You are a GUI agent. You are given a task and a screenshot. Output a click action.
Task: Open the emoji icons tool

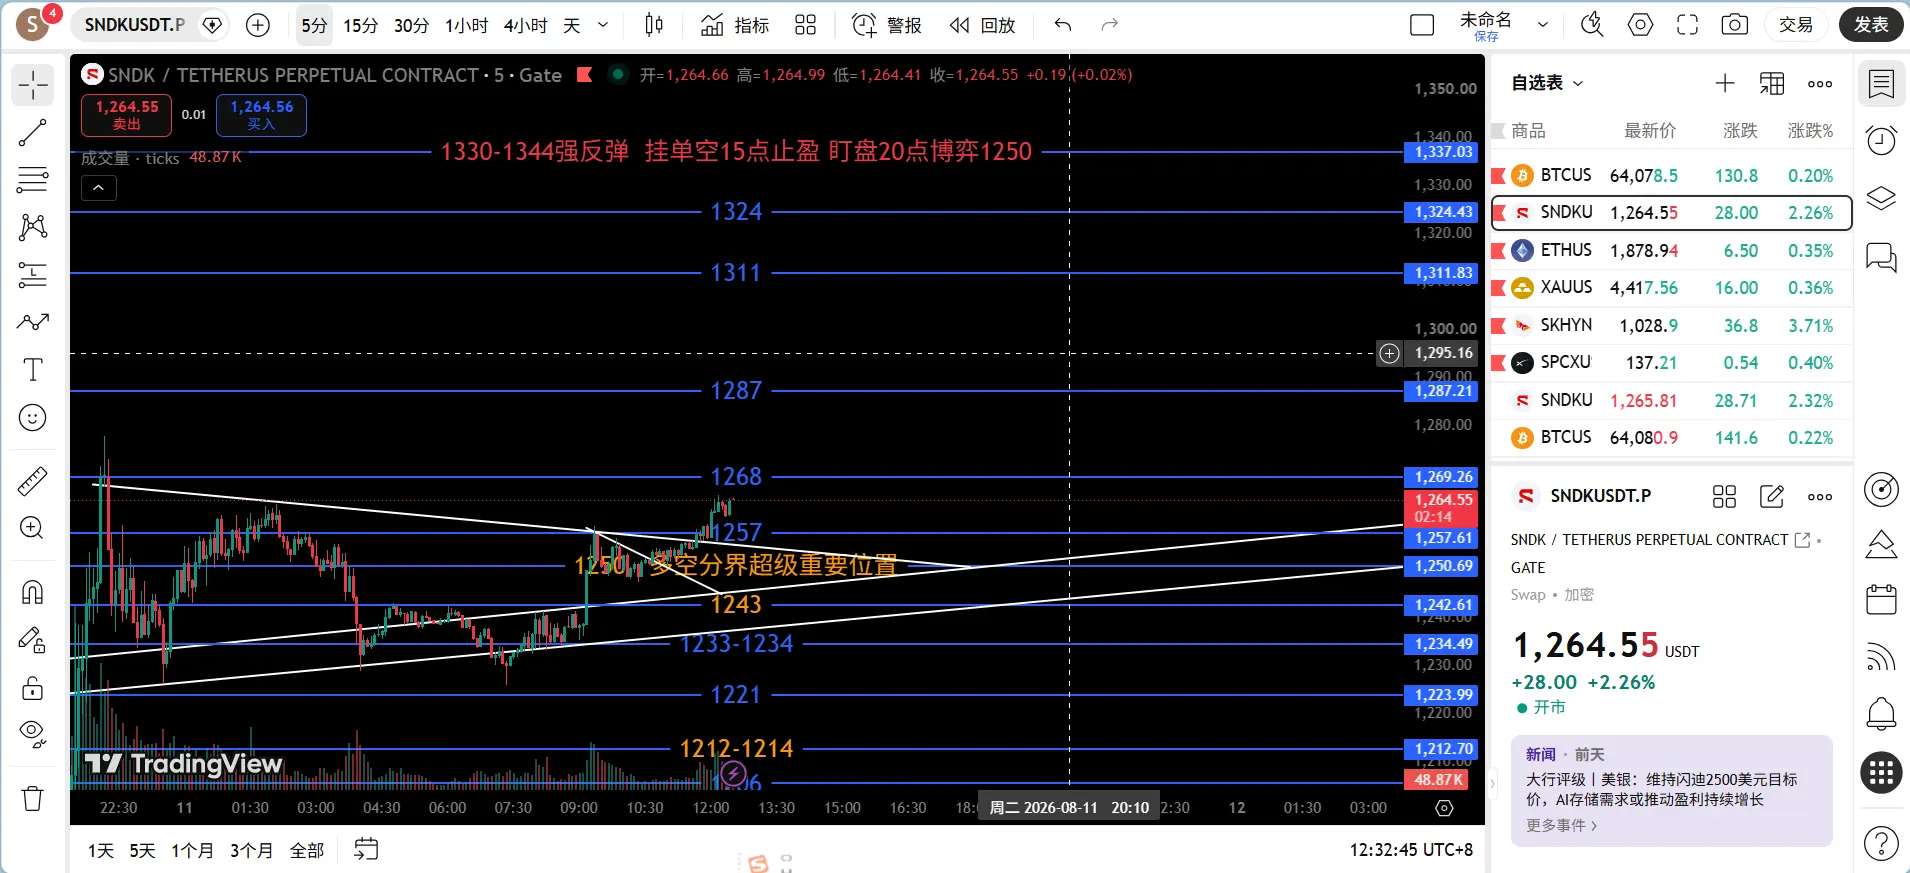[x=33, y=417]
